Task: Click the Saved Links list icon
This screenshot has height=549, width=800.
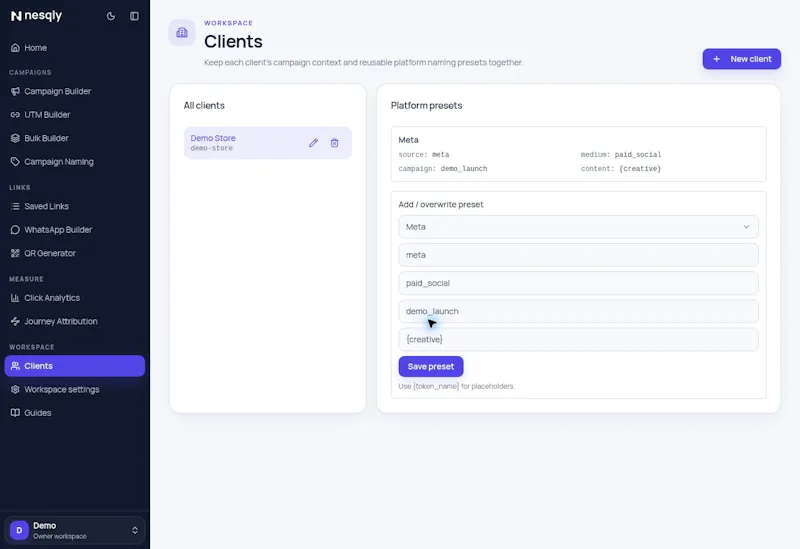Action: [15, 206]
